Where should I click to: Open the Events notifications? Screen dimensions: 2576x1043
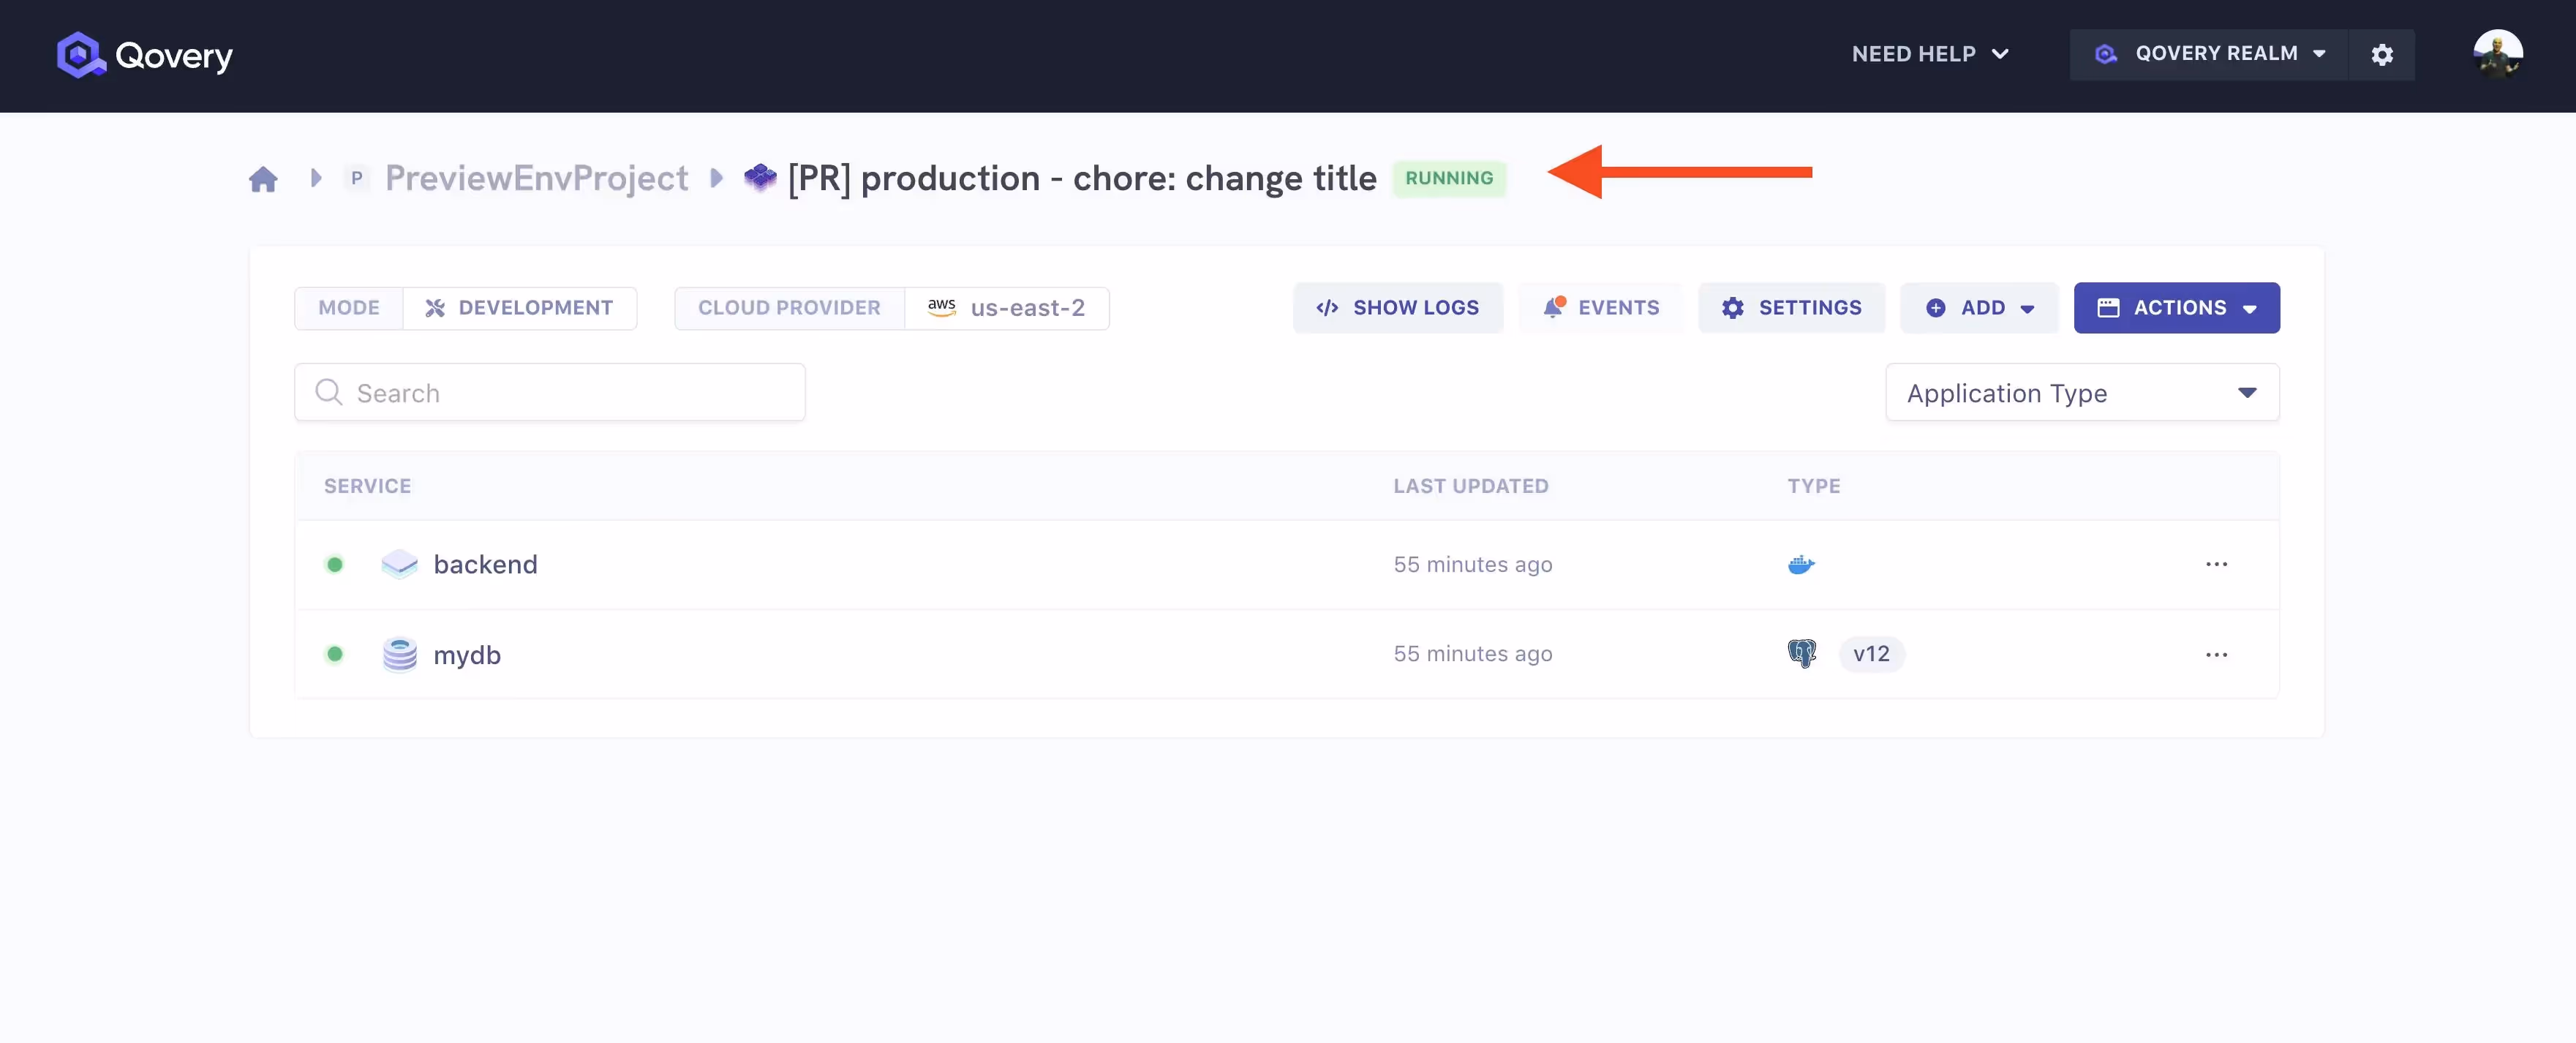[x=1601, y=308]
